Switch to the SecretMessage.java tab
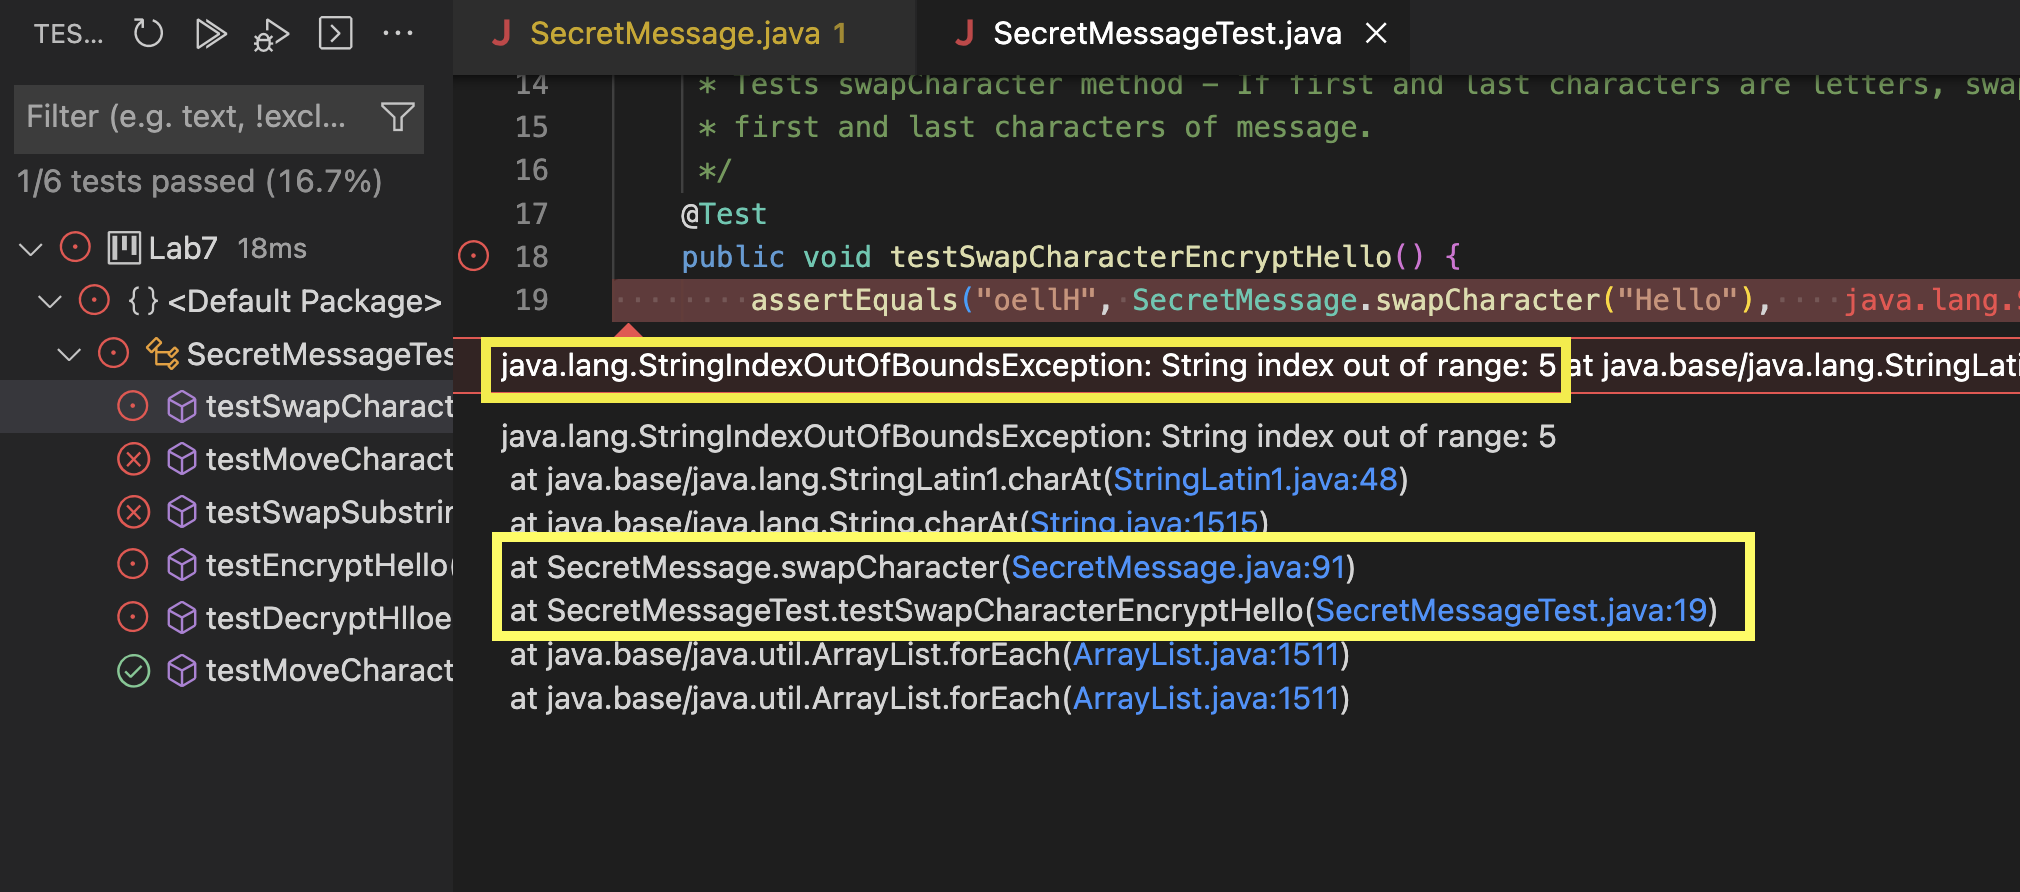2020x892 pixels. click(684, 35)
